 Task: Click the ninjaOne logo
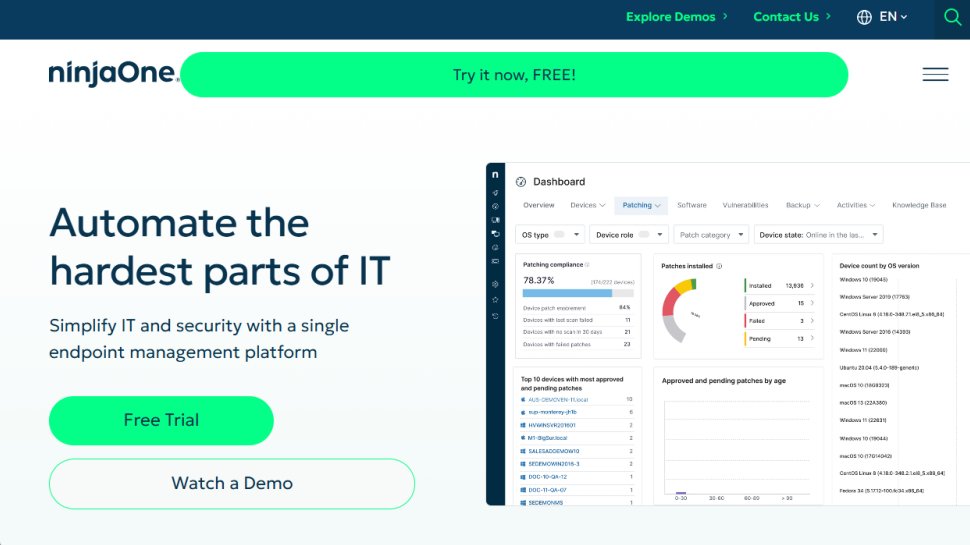[113, 73]
